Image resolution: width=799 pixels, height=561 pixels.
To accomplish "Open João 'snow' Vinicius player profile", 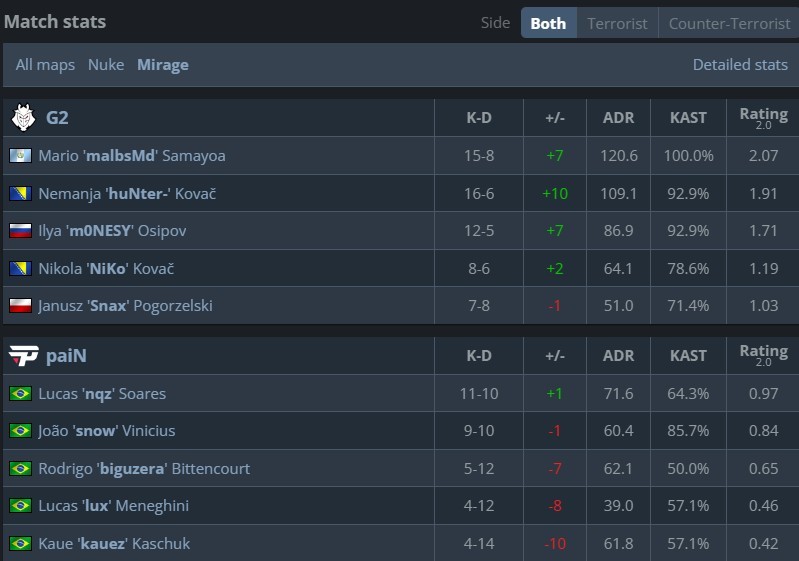I will (106, 431).
